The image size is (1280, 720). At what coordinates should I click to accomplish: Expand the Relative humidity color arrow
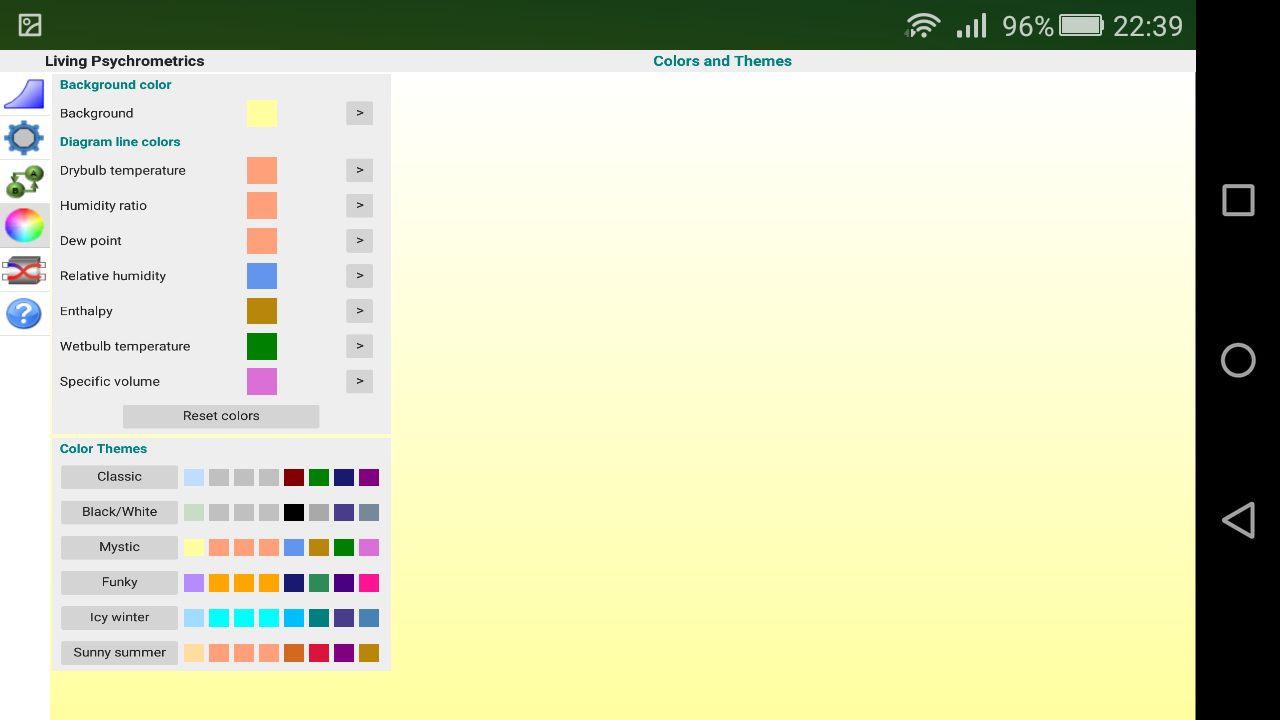[360, 275]
